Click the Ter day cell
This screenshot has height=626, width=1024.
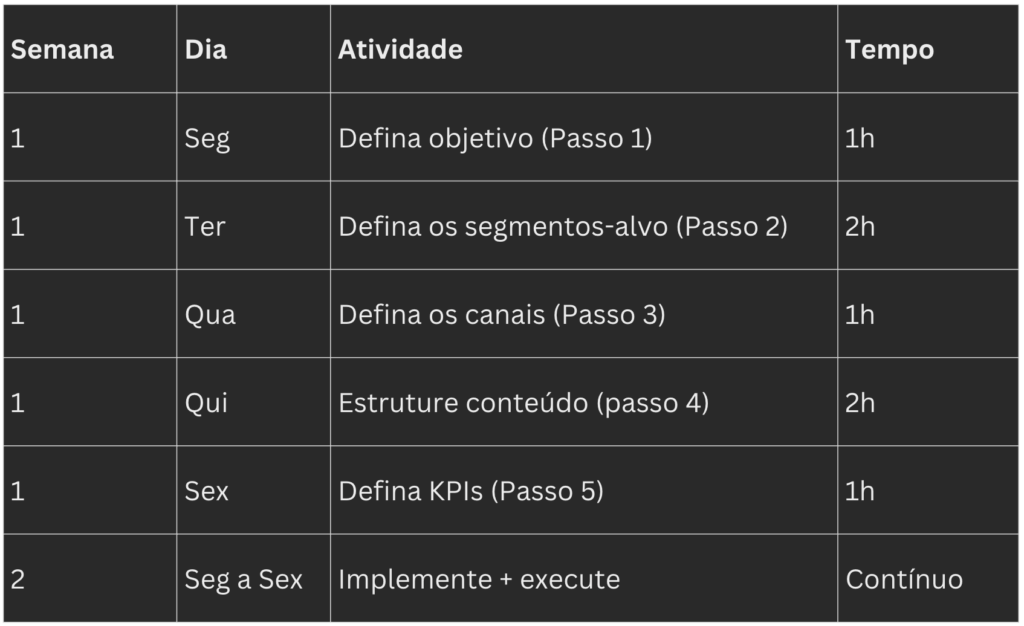205,226
